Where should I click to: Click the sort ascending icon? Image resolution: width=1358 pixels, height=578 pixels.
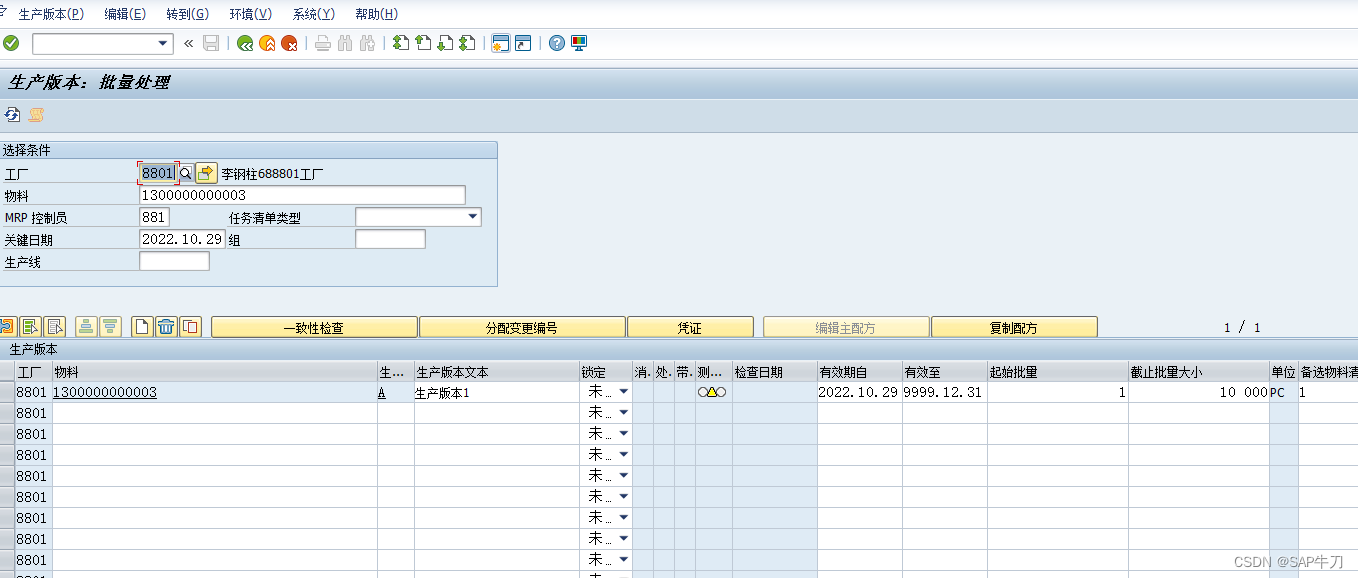pos(86,326)
